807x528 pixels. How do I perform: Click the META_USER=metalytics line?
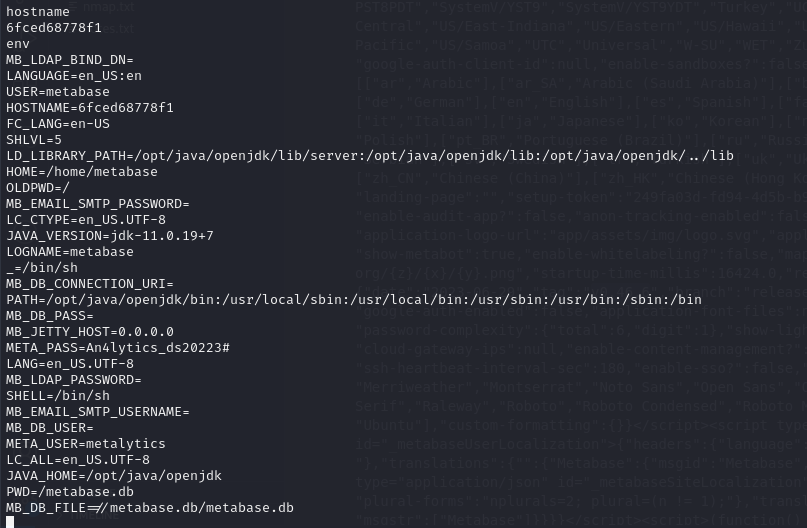coord(86,444)
